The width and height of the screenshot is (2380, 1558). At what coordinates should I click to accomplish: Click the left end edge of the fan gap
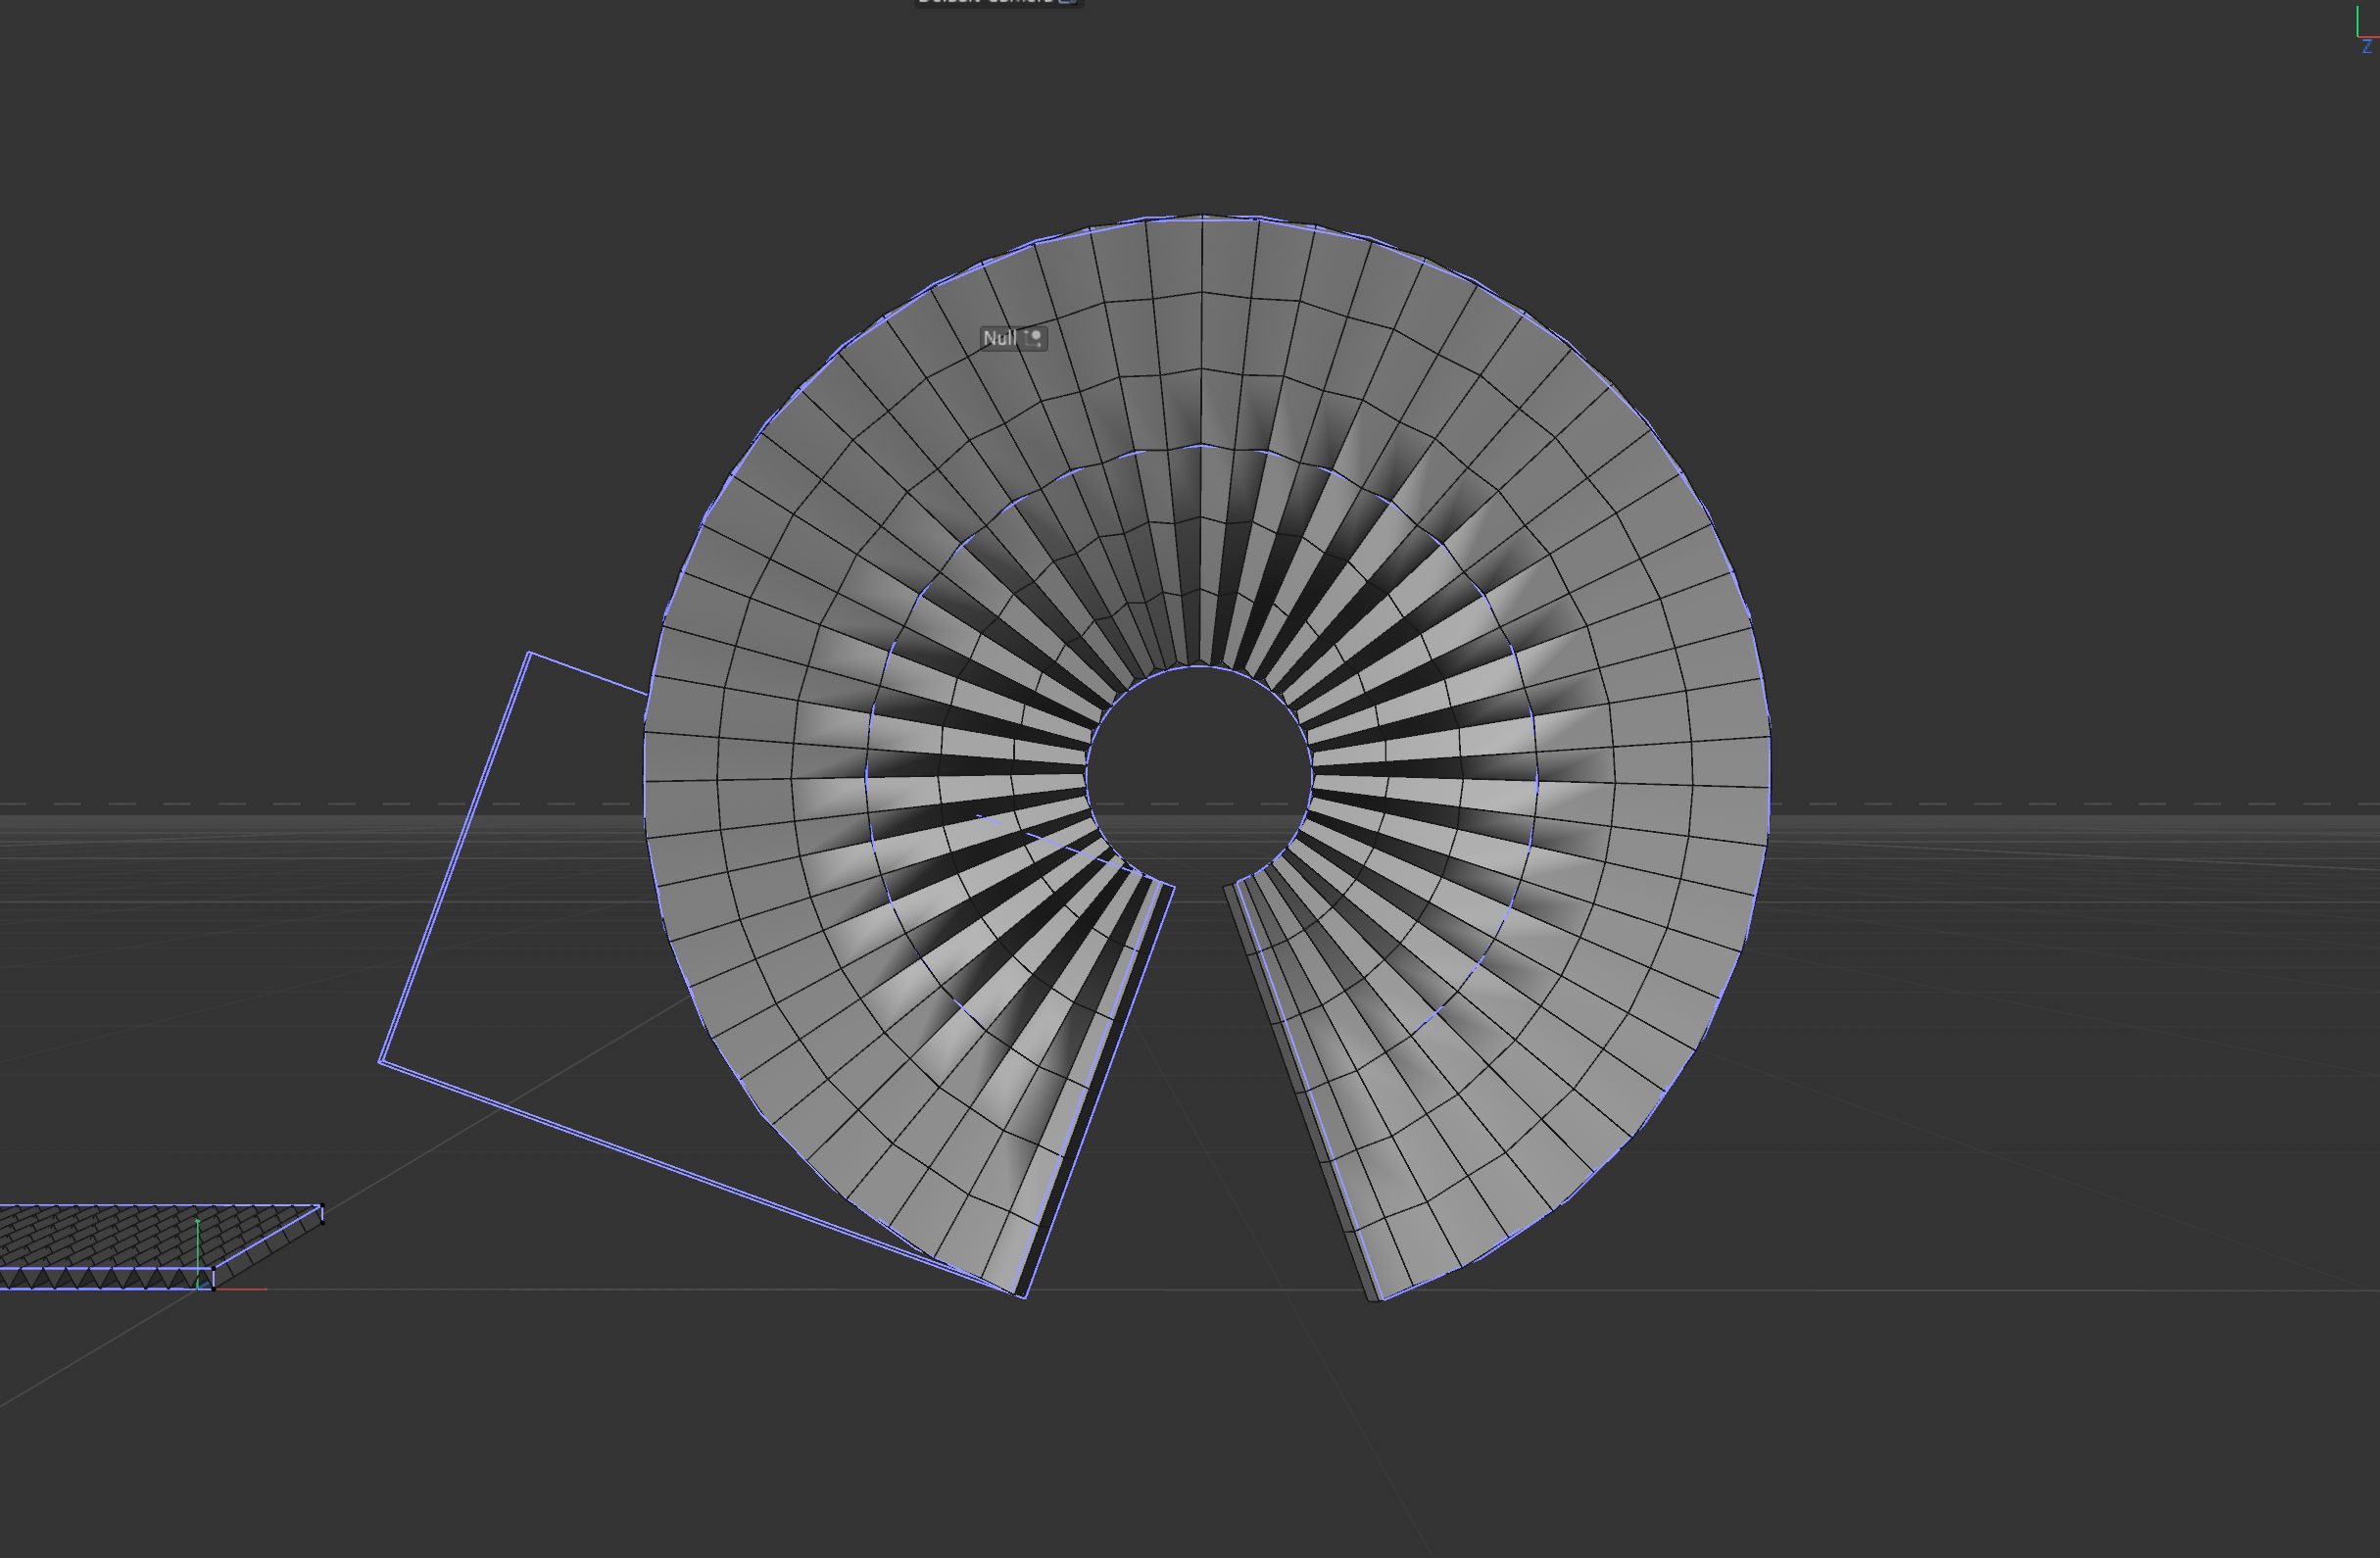tap(1098, 1092)
